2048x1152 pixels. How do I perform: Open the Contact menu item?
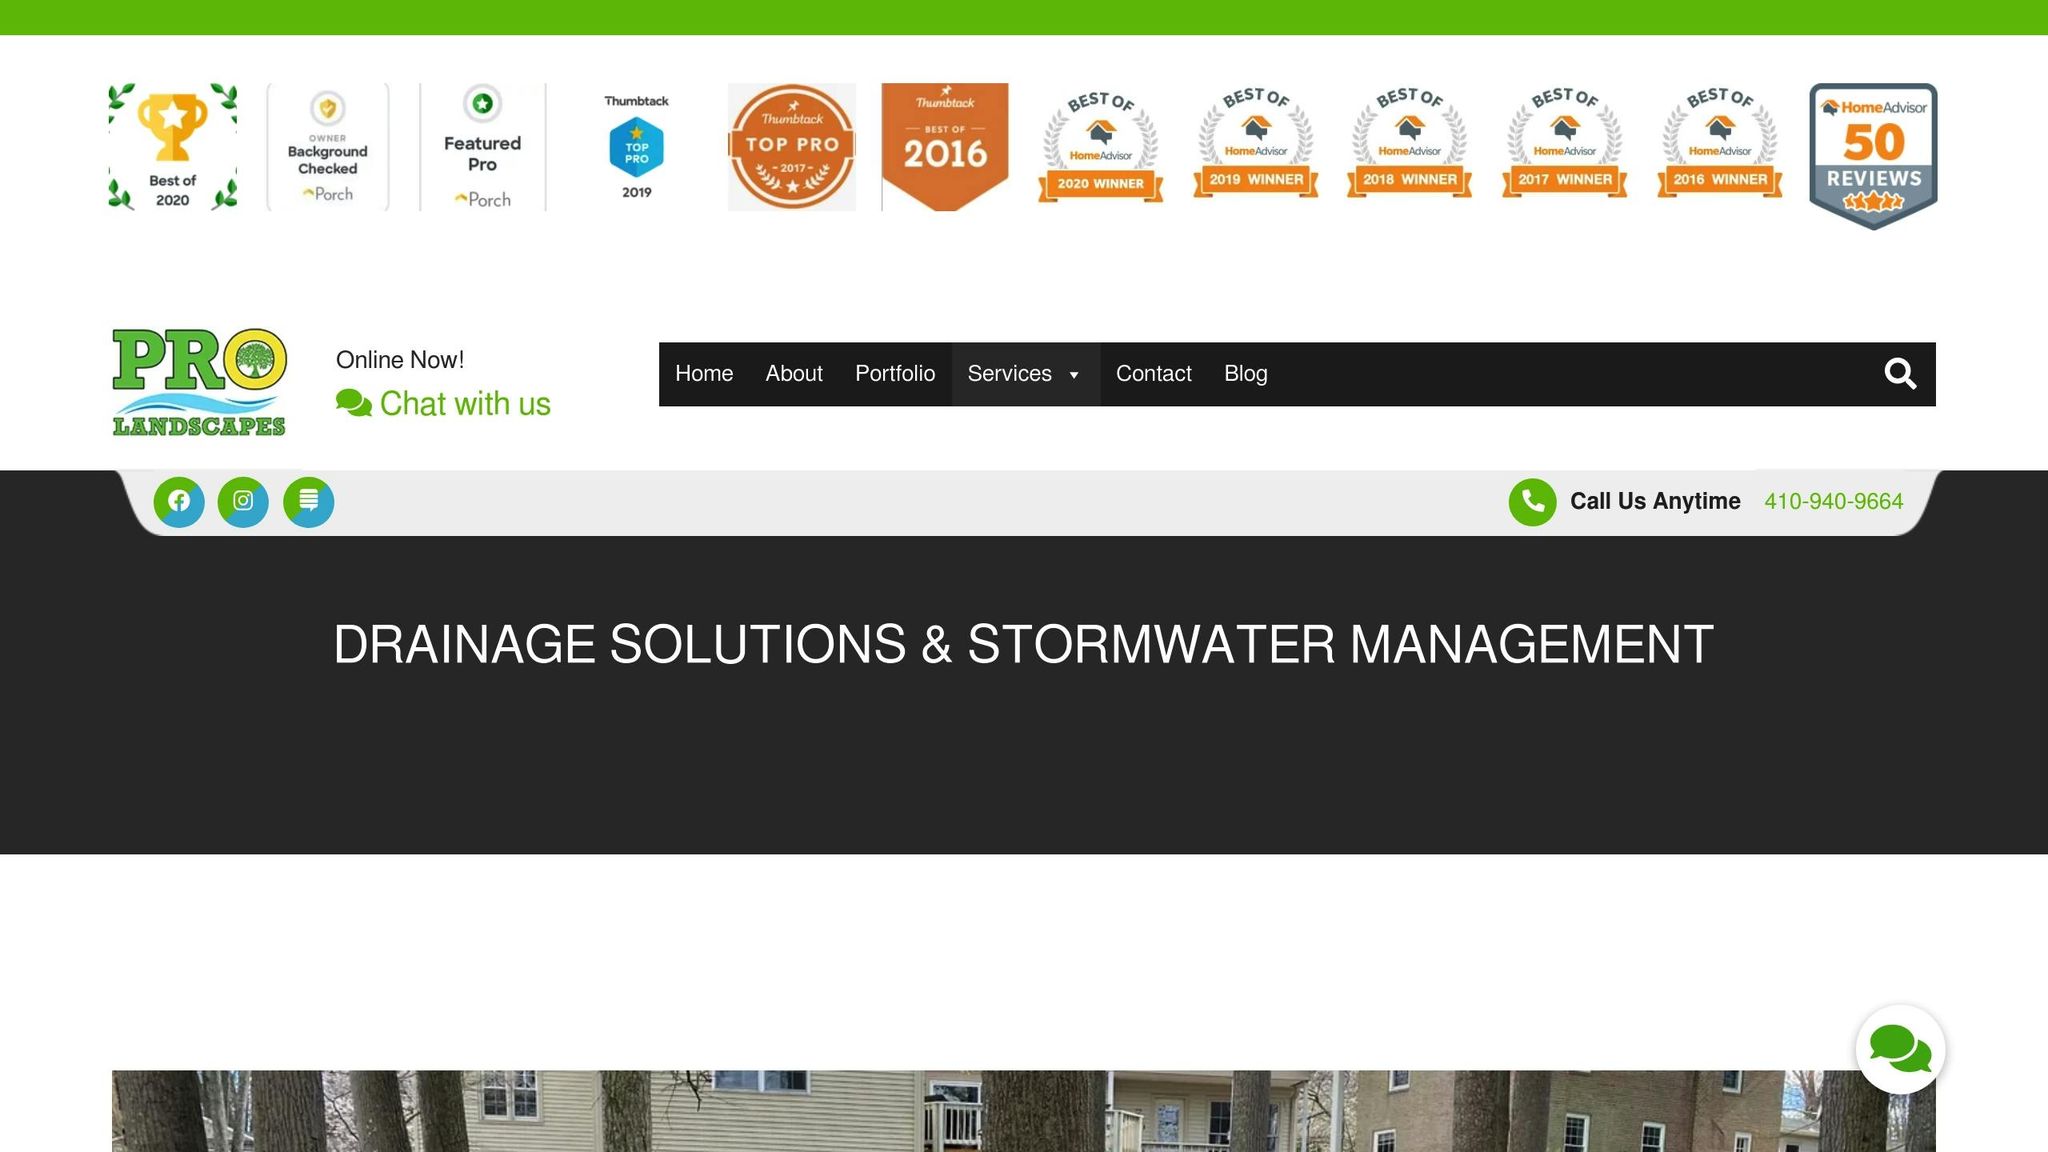coord(1154,374)
